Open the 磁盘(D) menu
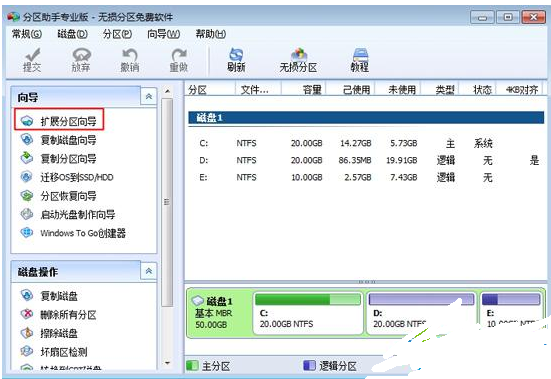This screenshot has width=551, height=379. [72, 34]
